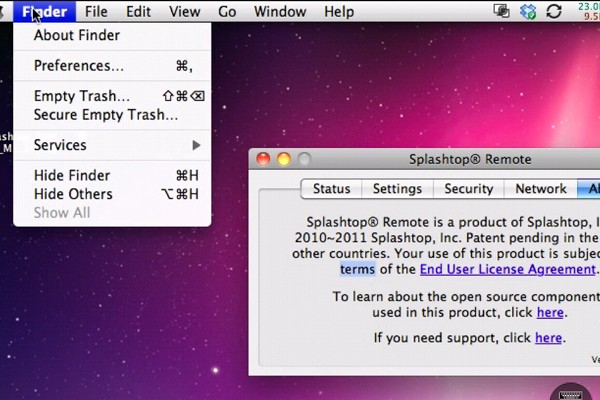The width and height of the screenshot is (600, 400).
Task: Click the support "here" link
Action: coord(548,338)
